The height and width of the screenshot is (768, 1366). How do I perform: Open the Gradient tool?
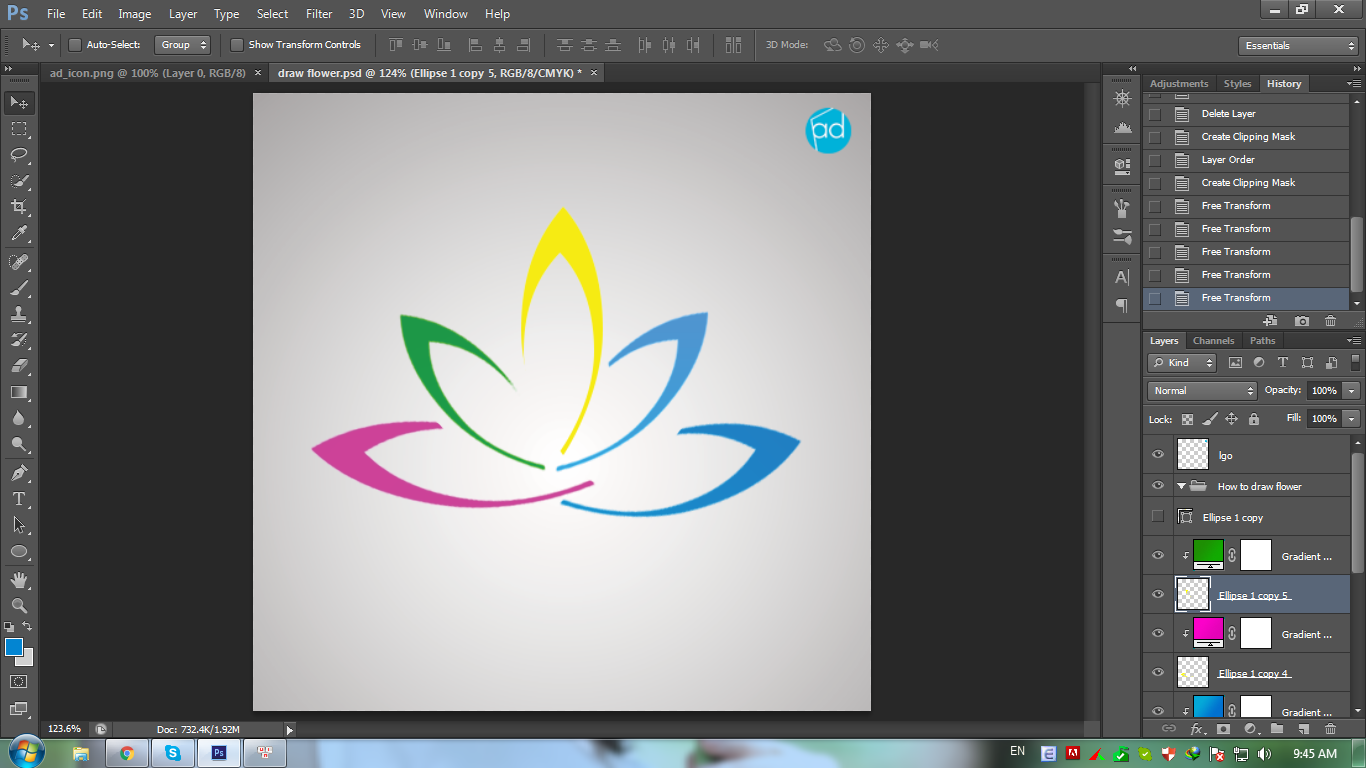(x=18, y=392)
